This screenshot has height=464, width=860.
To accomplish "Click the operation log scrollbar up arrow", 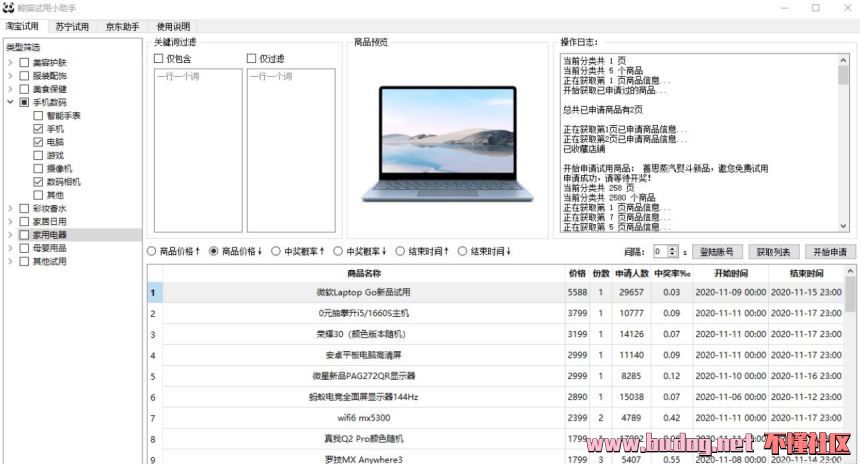I will coord(843,60).
